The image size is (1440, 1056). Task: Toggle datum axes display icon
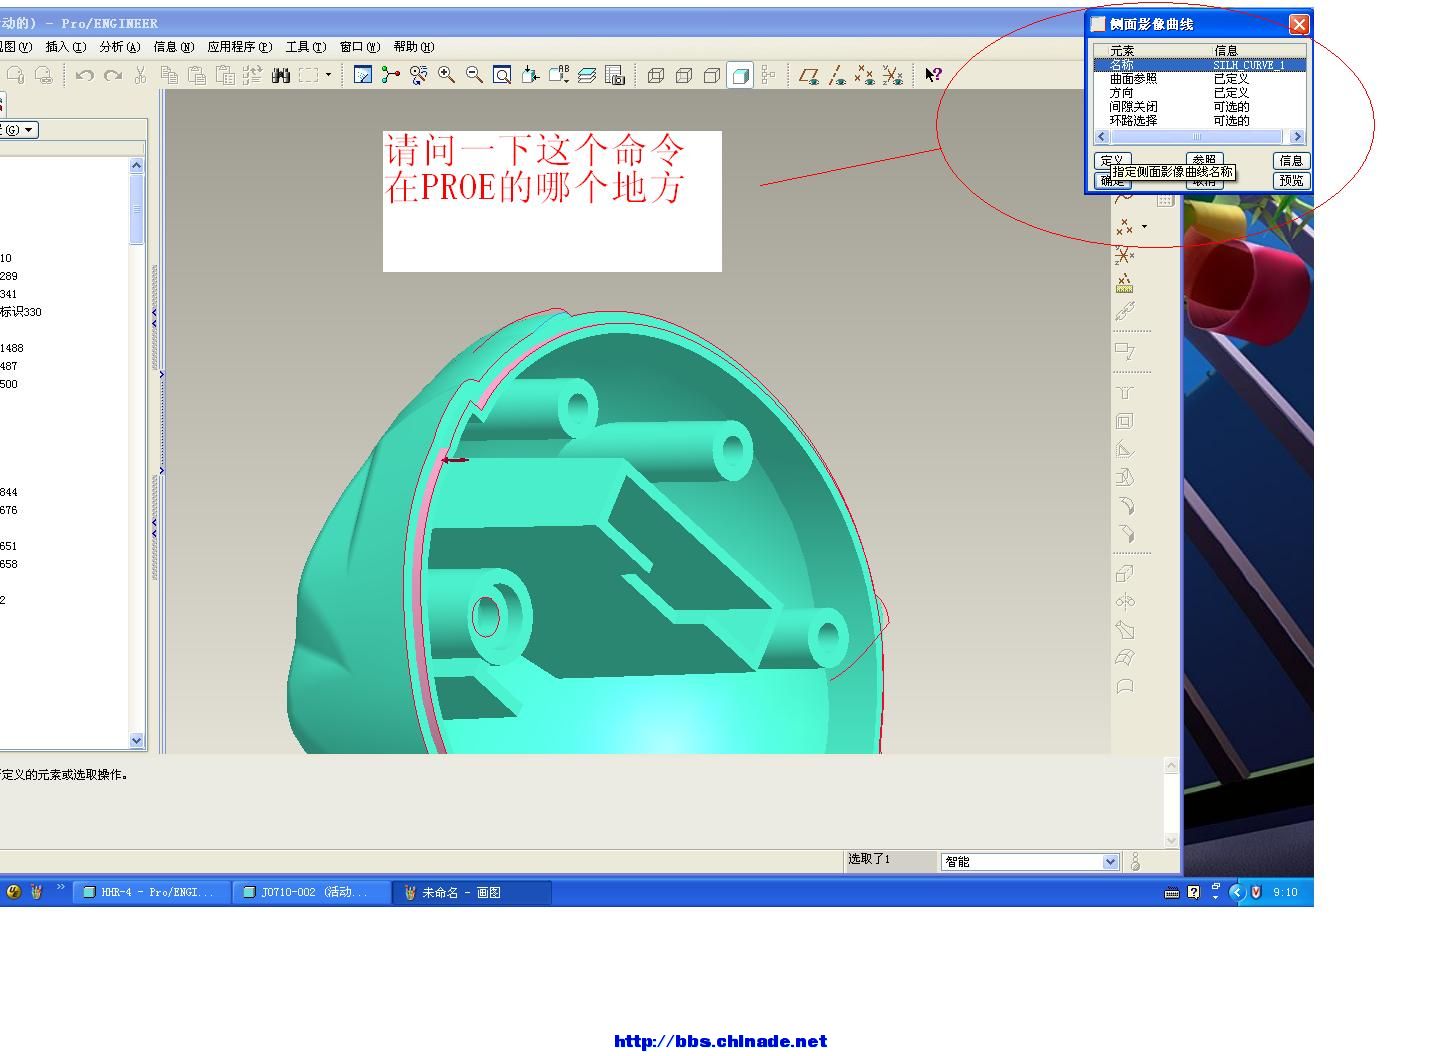tap(837, 75)
